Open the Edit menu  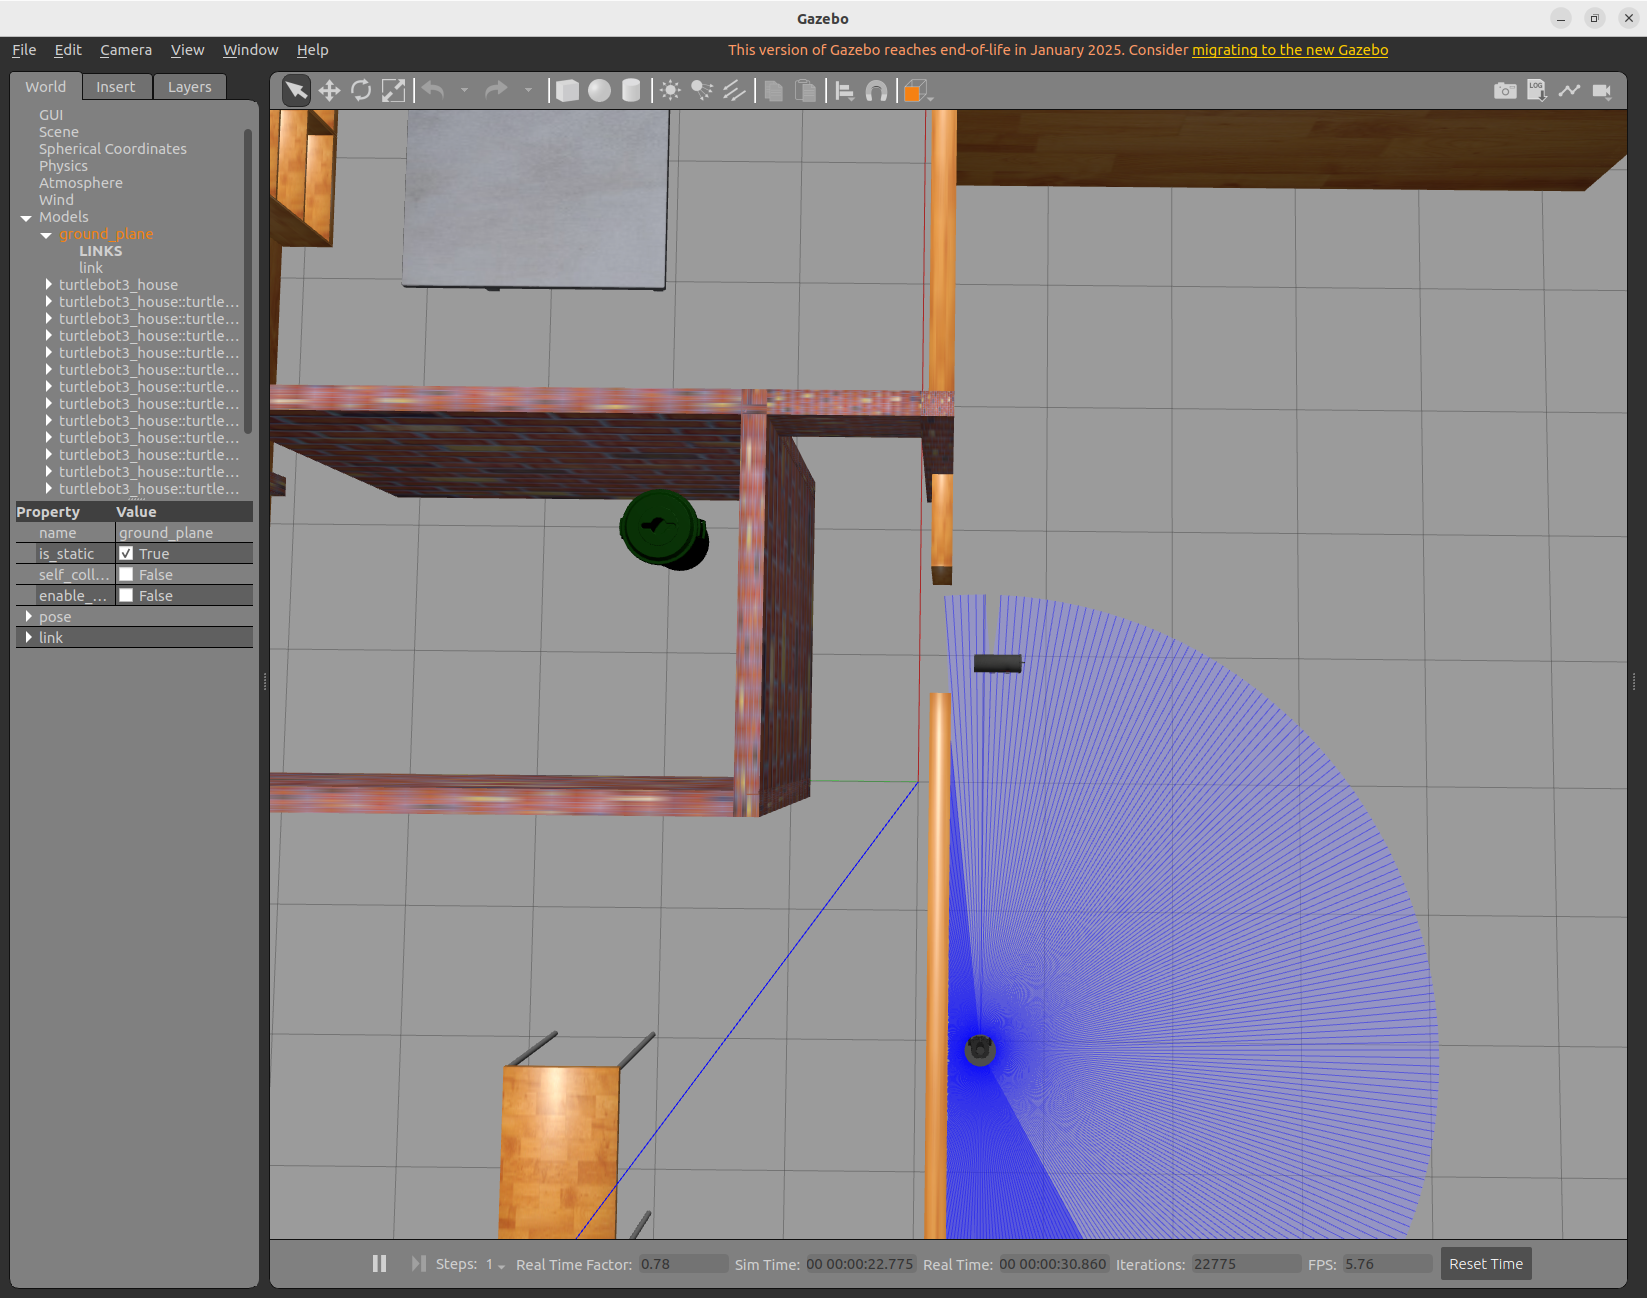pyautogui.click(x=68, y=50)
